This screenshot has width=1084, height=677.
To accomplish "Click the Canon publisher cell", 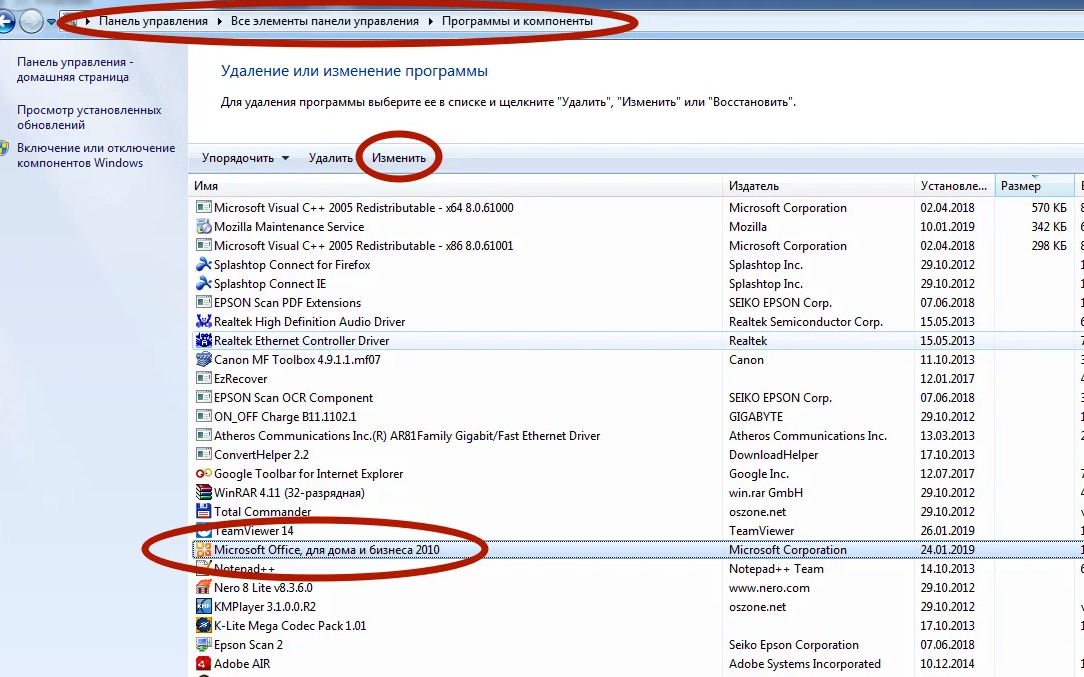I will pos(746,360).
